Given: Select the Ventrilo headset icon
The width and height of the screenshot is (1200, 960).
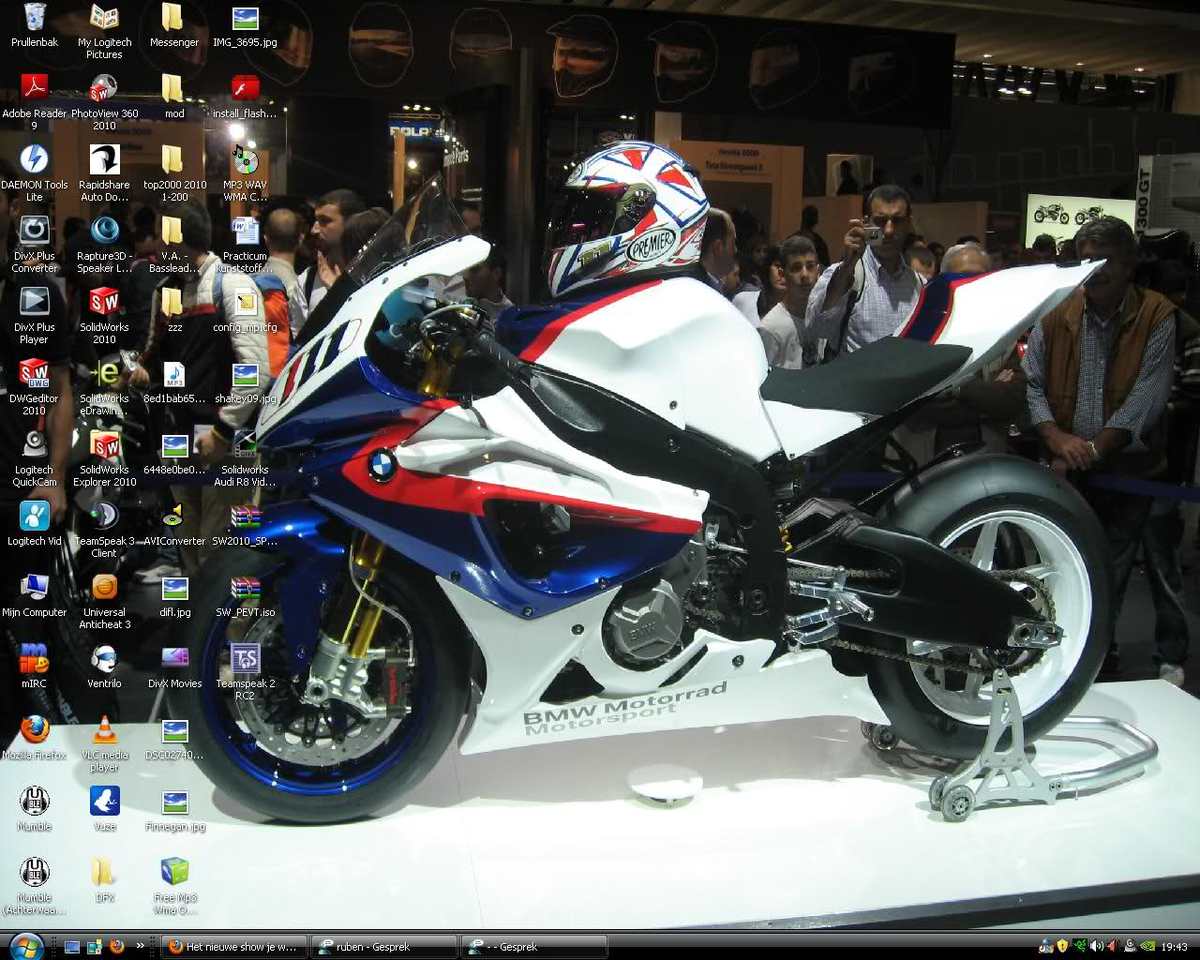Looking at the screenshot, I should point(104,658).
